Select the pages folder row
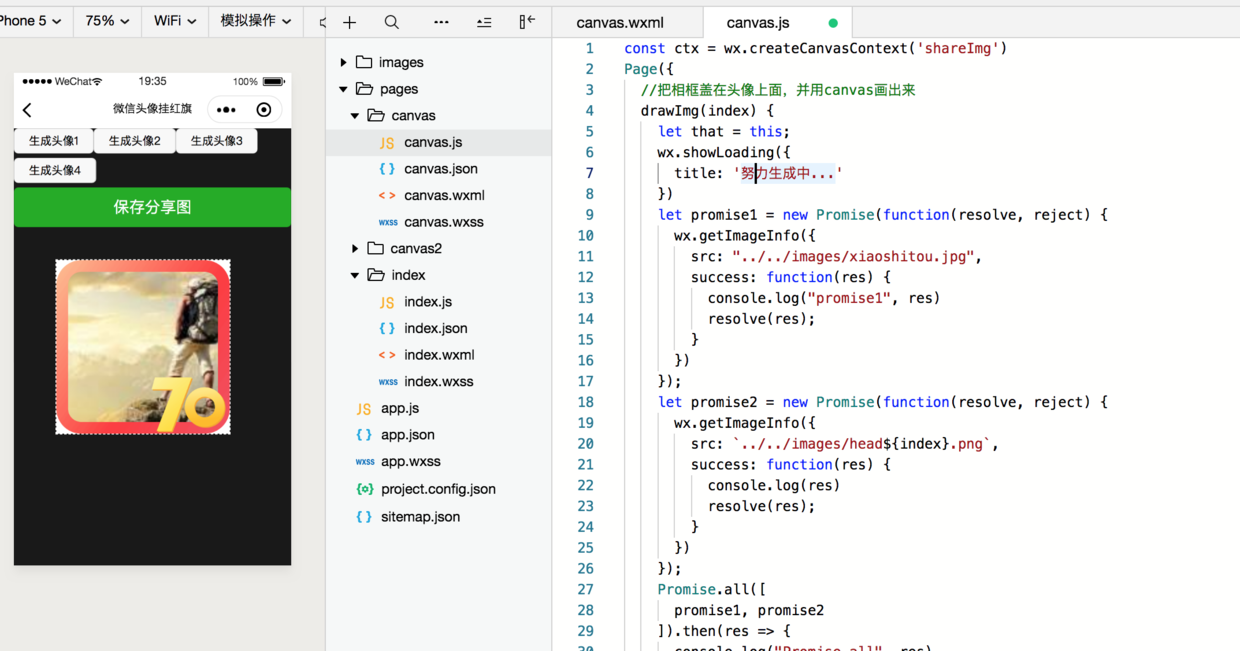Screen dimensions: 1240x651 [x=439, y=89]
